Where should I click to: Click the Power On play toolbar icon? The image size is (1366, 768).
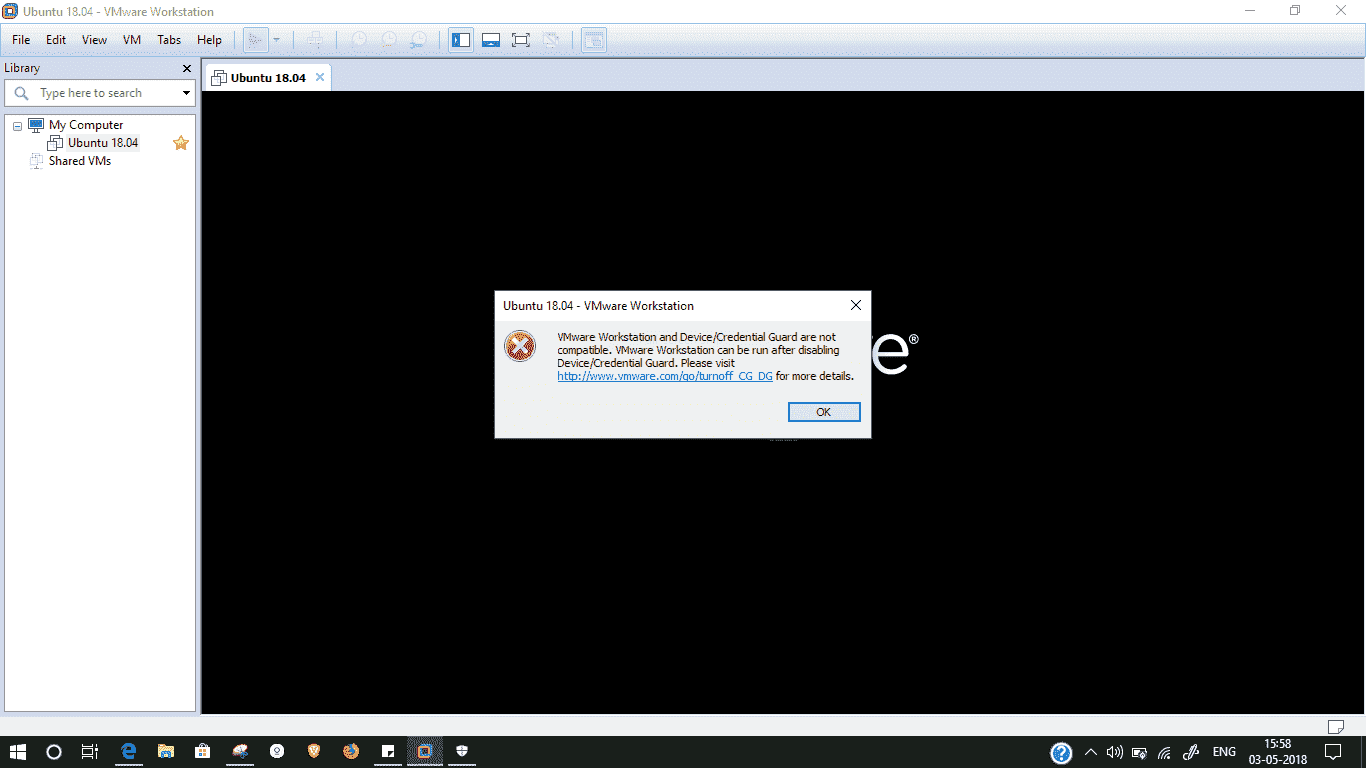click(255, 40)
